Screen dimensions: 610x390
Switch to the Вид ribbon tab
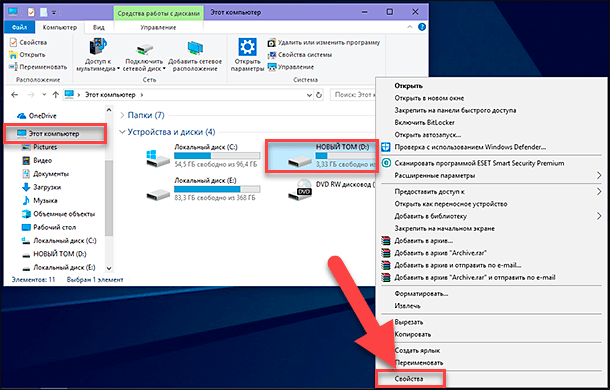click(98, 27)
